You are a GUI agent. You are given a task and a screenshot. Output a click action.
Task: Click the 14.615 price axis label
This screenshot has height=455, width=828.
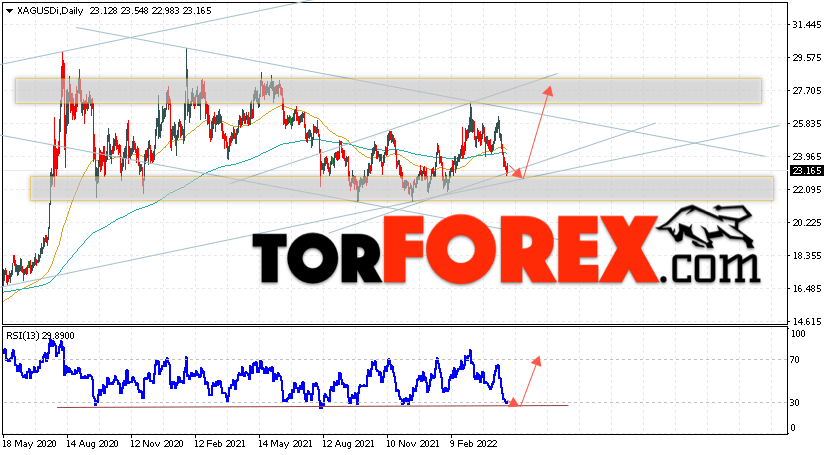(807, 321)
